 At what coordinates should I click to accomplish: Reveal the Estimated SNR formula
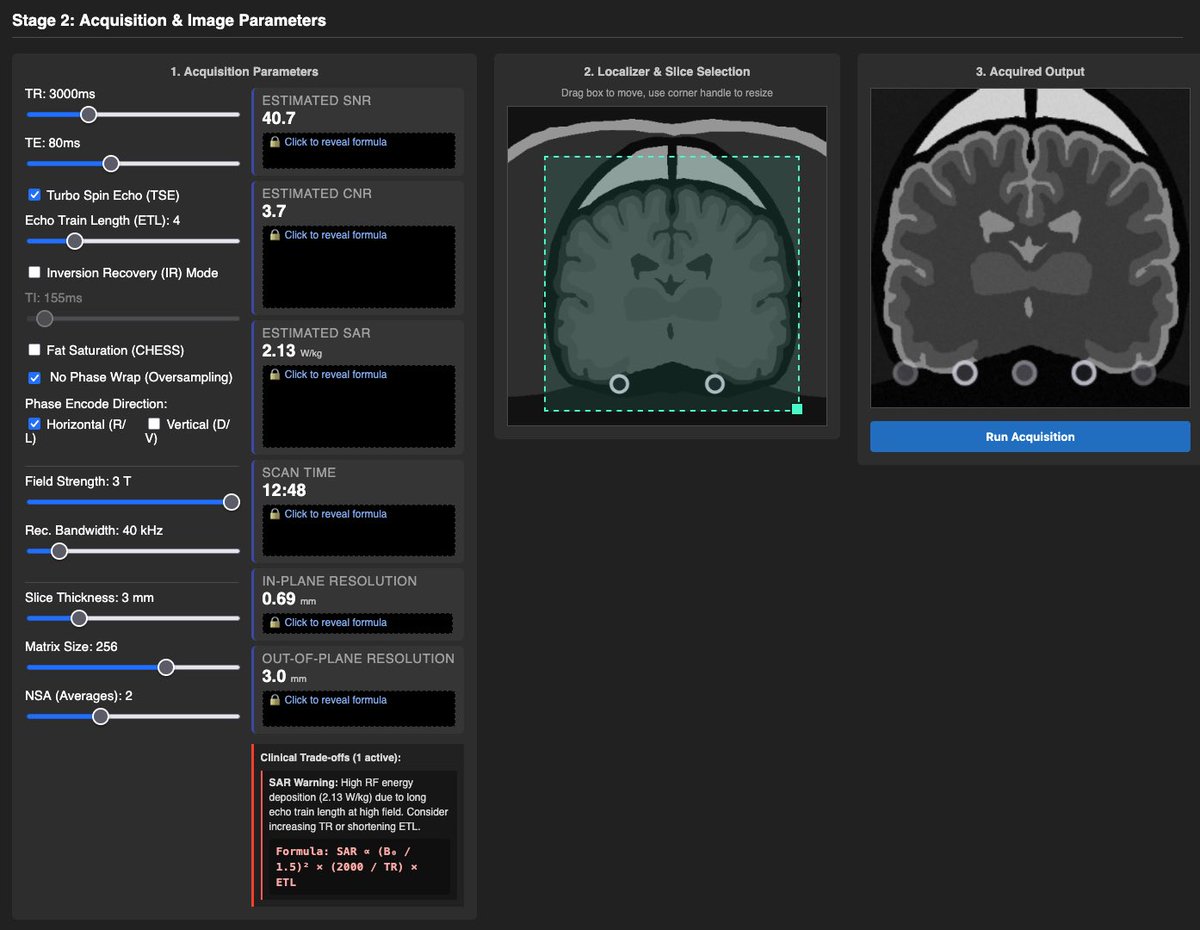359,151
